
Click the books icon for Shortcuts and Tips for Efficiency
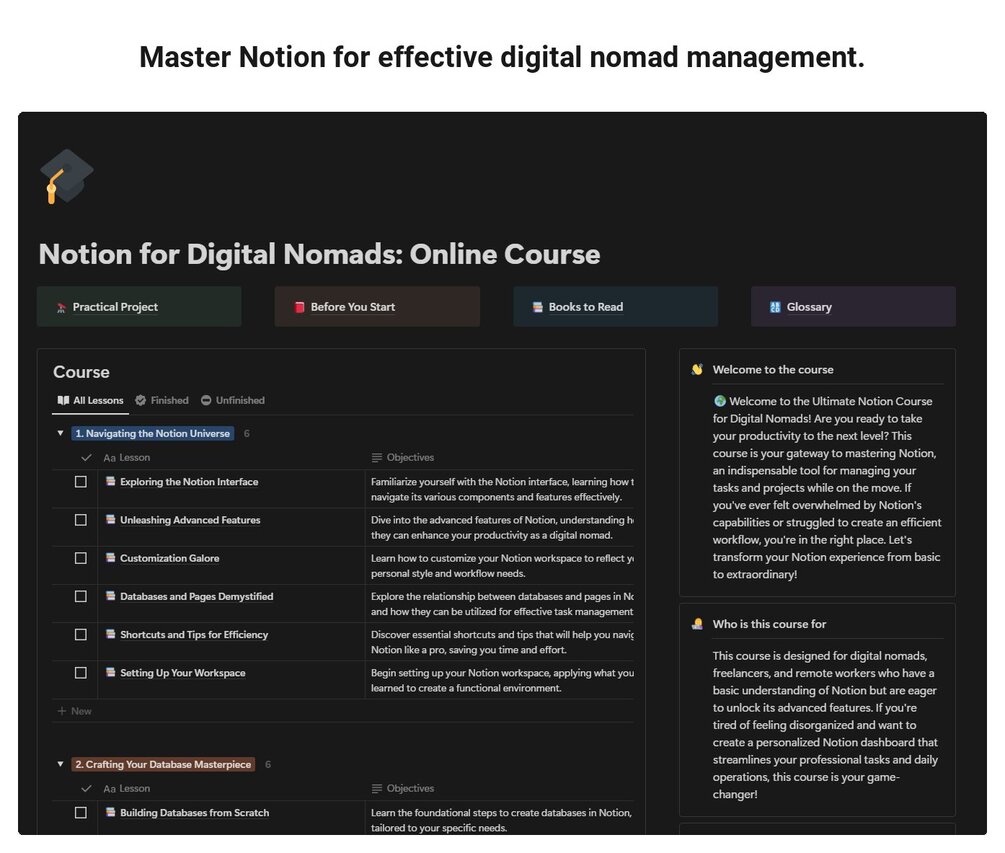pyautogui.click(x=111, y=634)
